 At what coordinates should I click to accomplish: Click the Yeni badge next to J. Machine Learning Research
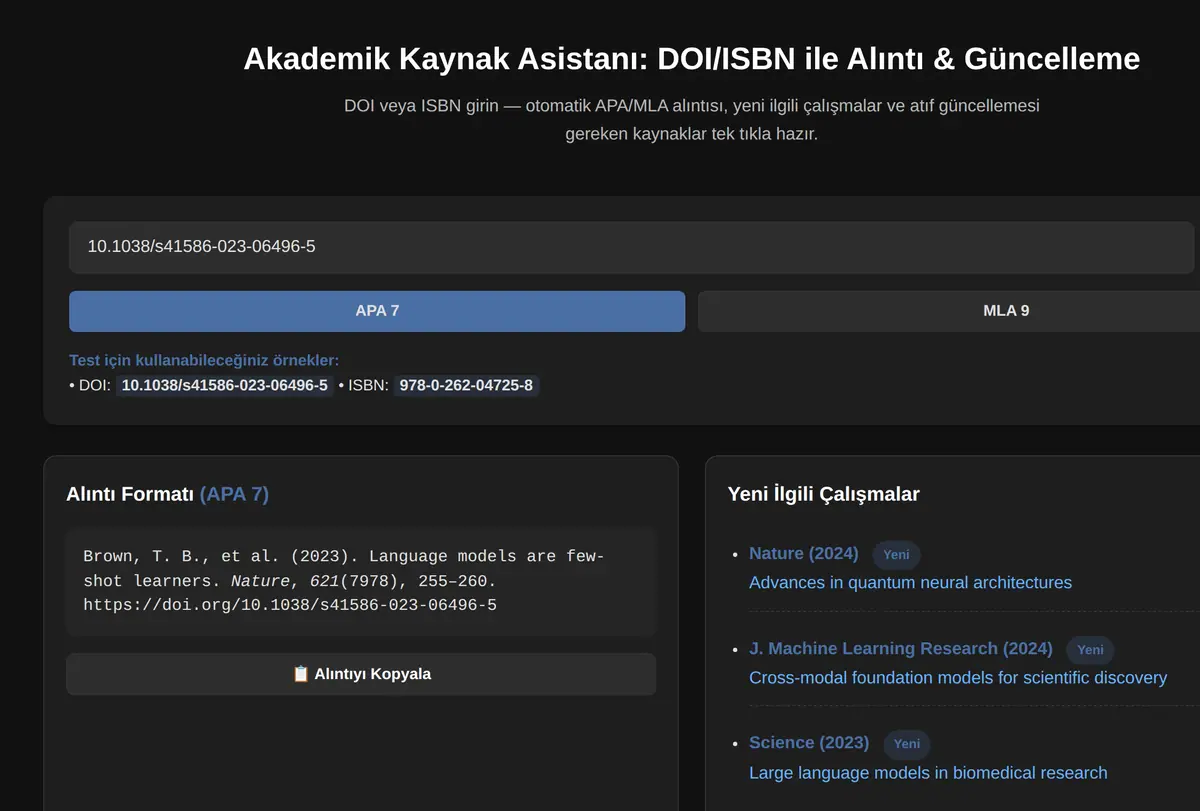[1090, 650]
